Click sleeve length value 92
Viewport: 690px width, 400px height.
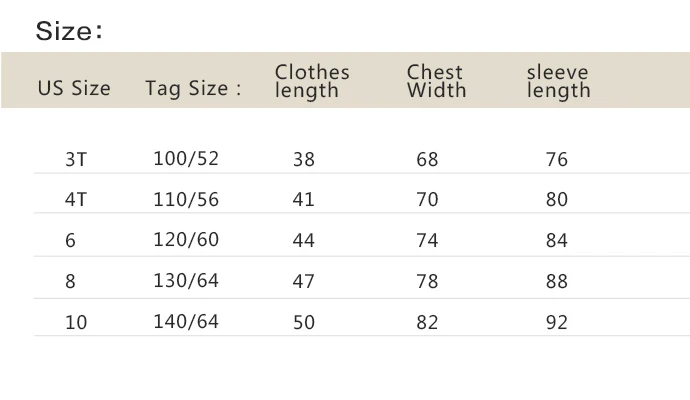557,322
